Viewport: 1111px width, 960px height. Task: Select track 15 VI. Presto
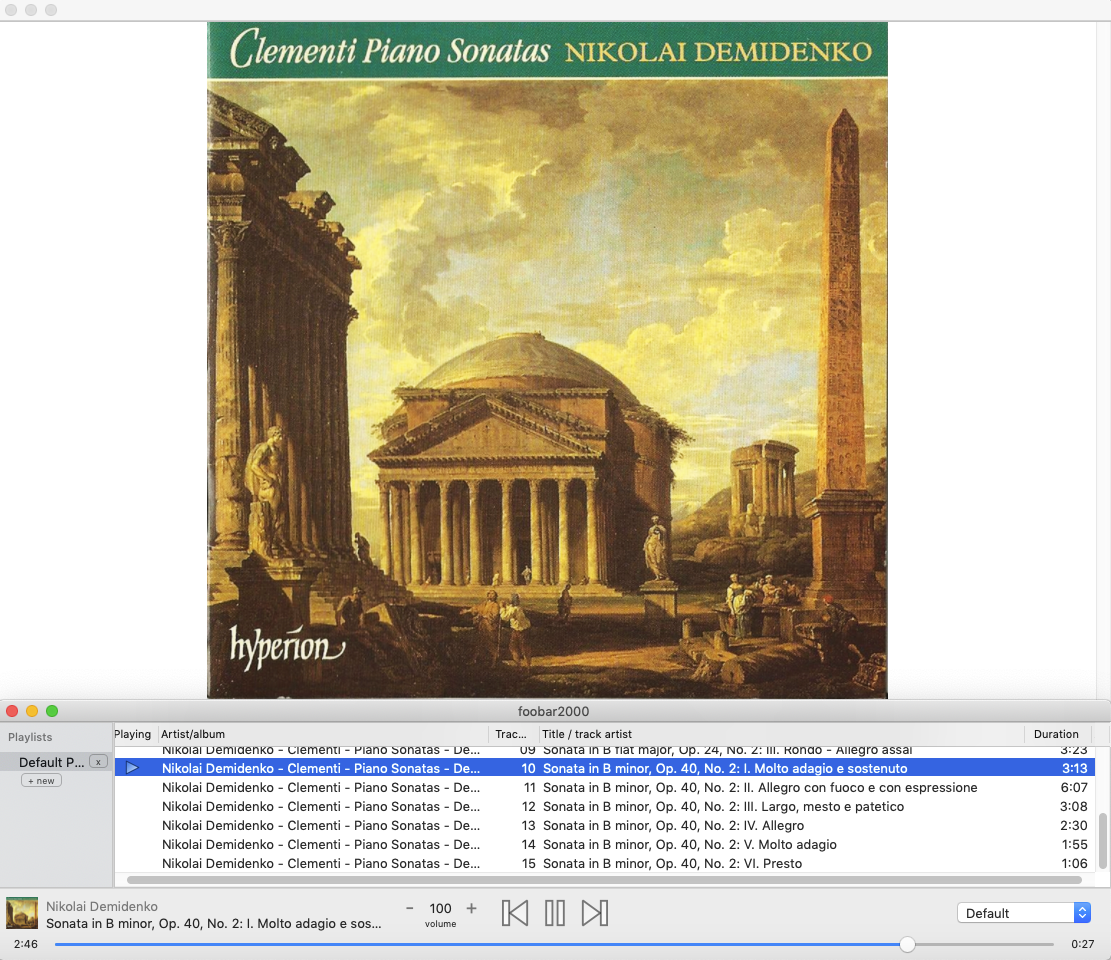672,864
